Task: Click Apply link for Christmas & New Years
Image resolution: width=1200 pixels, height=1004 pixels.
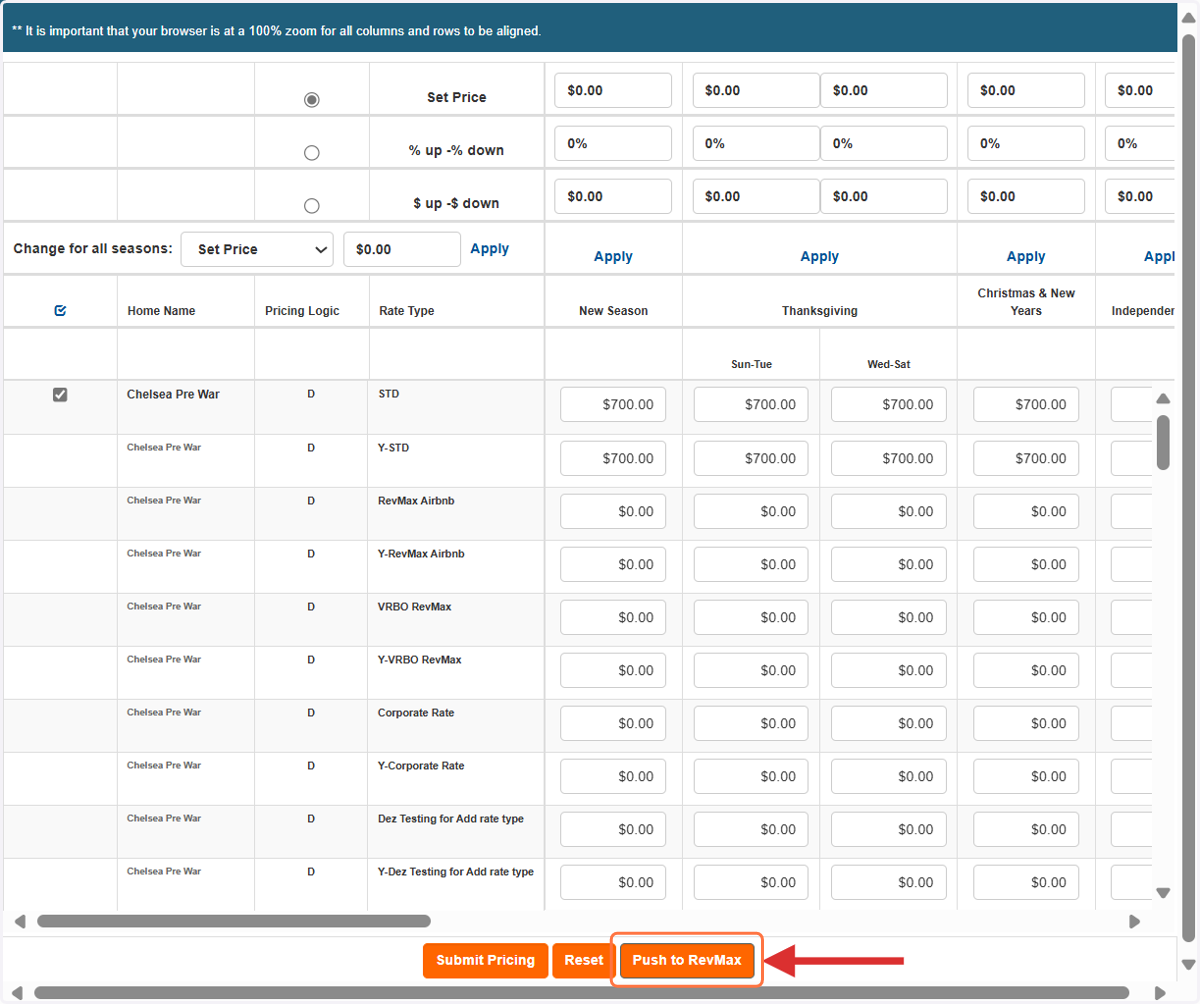Action: (x=1026, y=257)
